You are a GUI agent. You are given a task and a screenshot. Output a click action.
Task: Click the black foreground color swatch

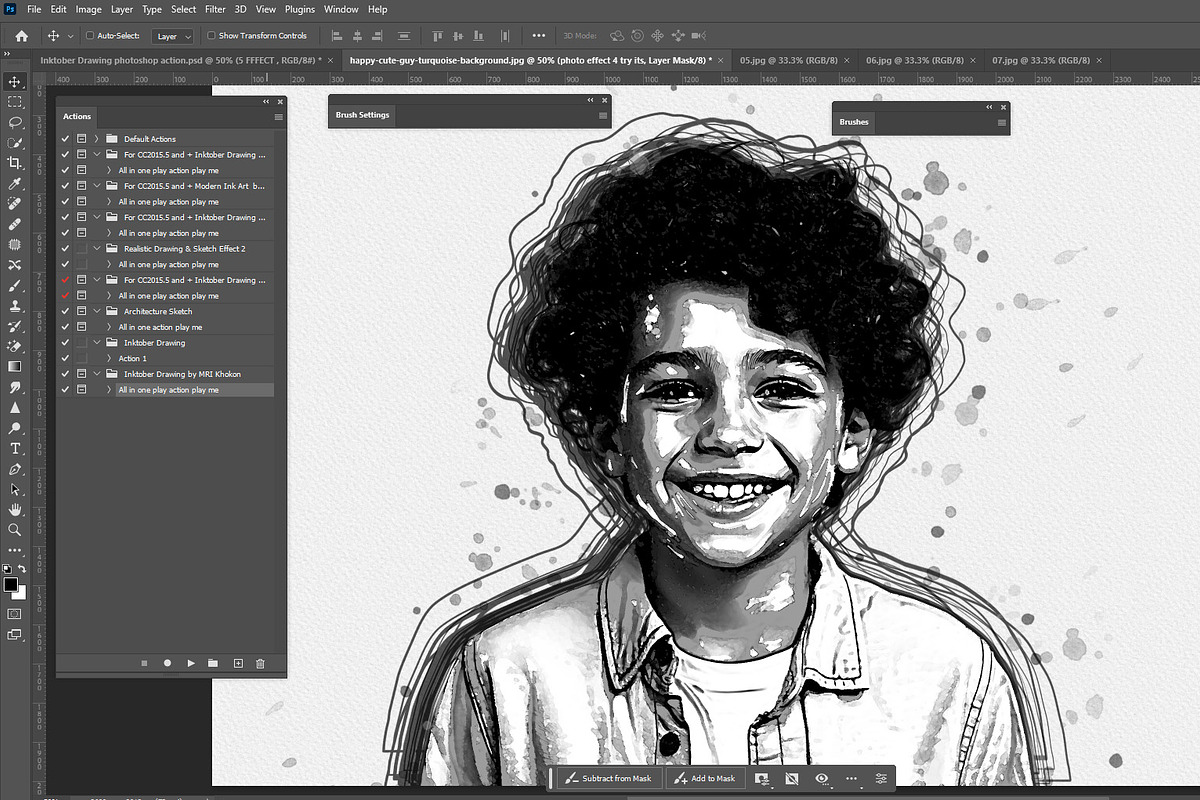(11, 584)
